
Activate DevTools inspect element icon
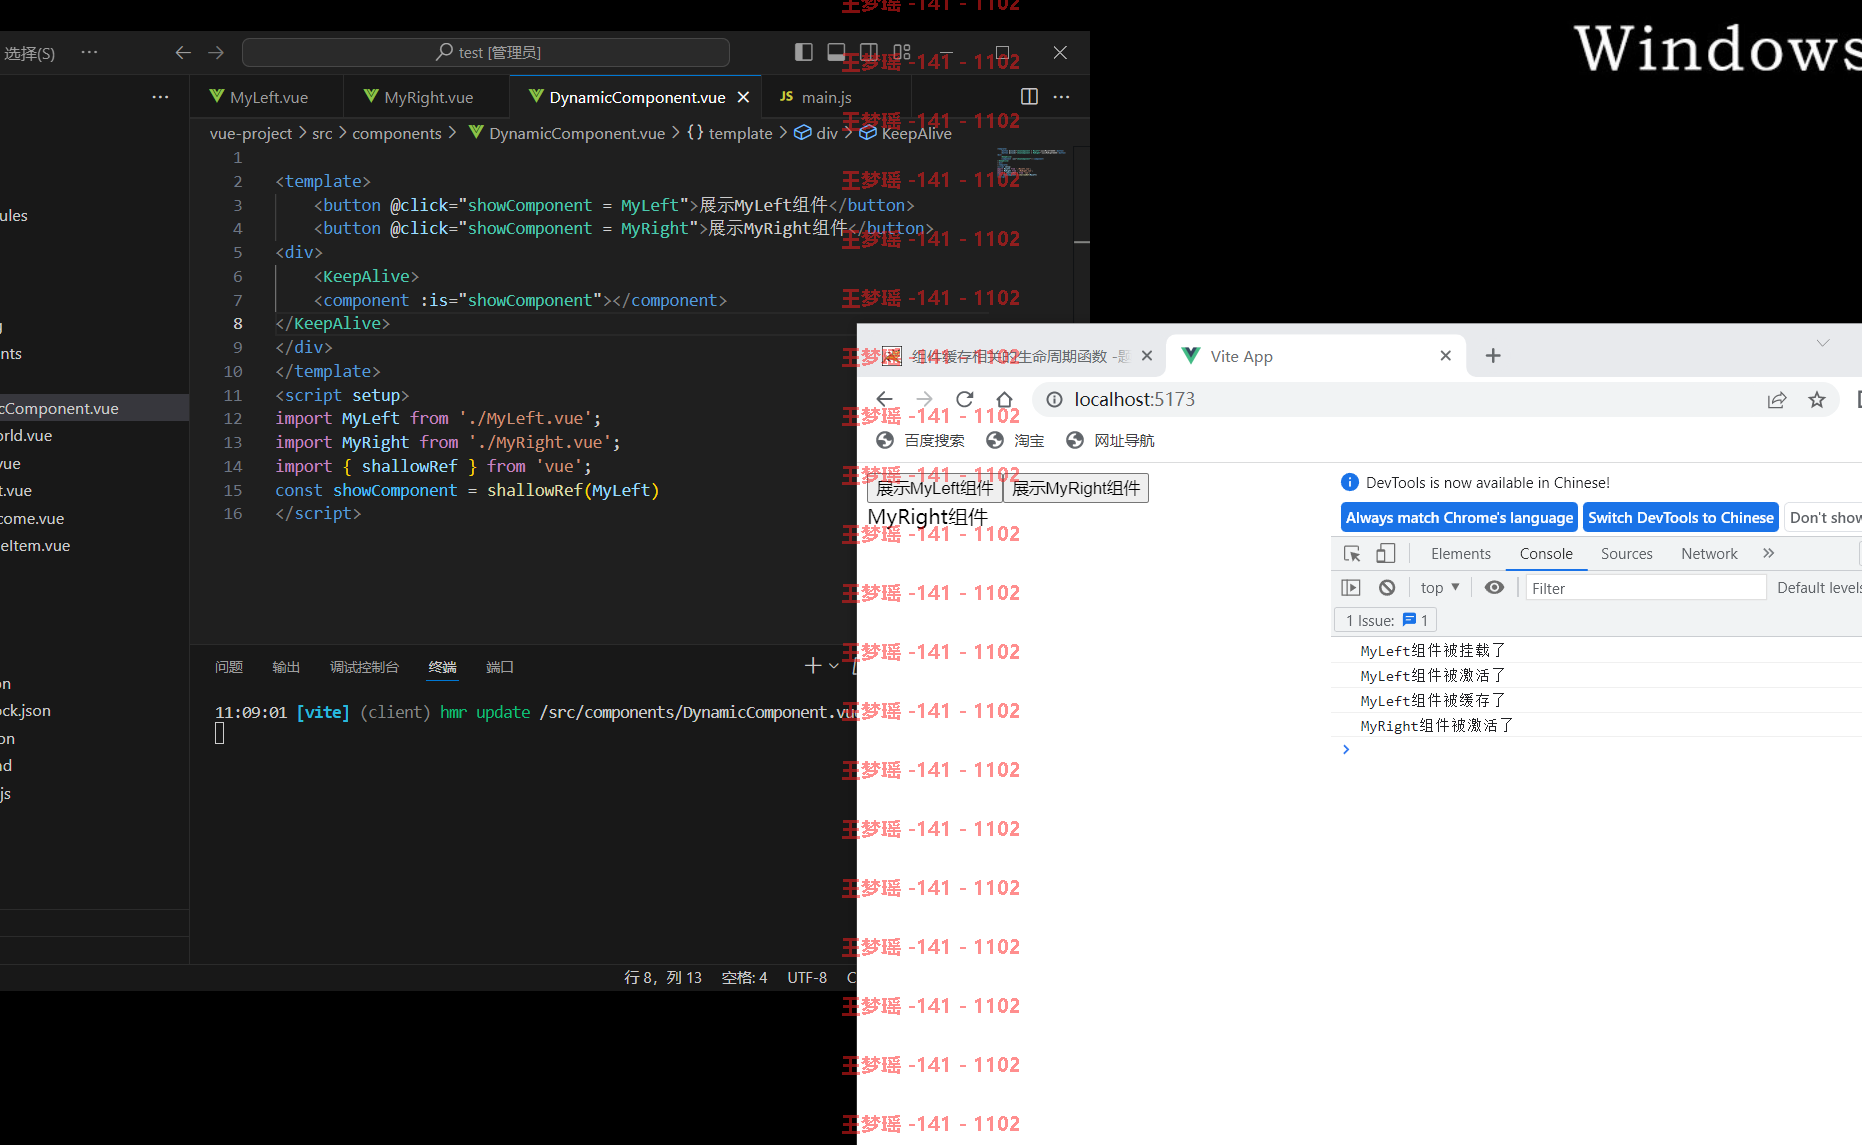(x=1352, y=554)
